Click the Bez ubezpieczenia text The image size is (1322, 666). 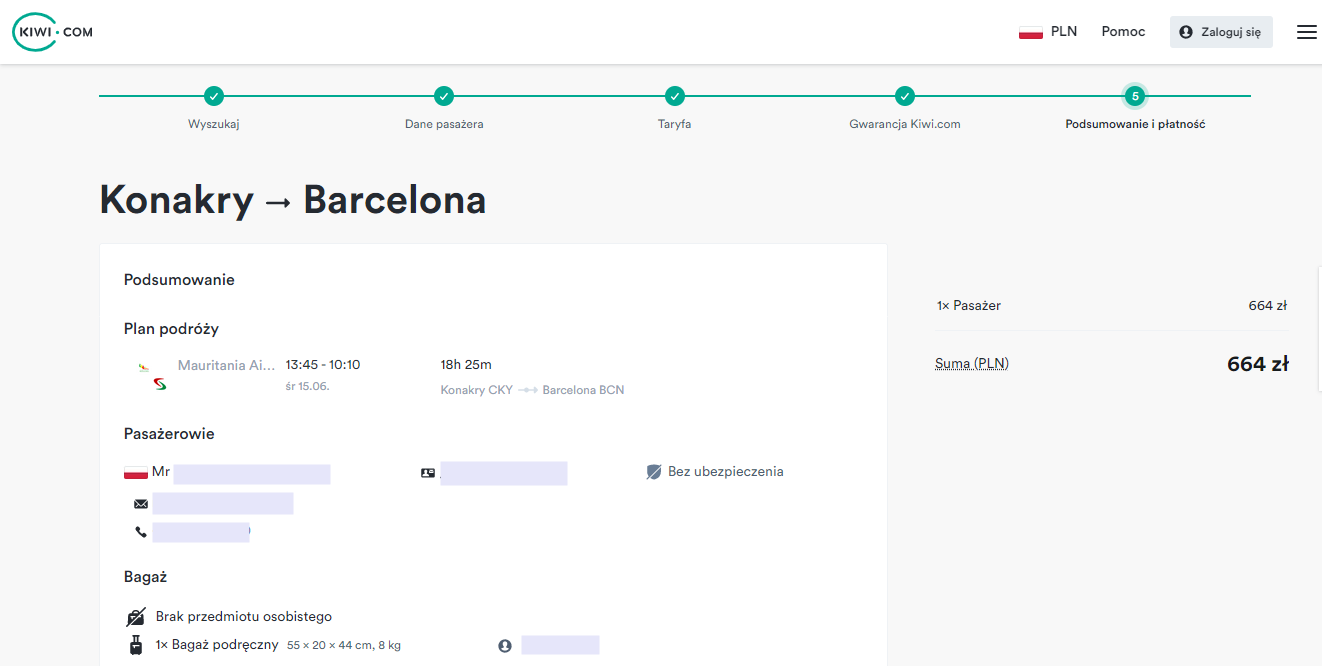[726, 472]
